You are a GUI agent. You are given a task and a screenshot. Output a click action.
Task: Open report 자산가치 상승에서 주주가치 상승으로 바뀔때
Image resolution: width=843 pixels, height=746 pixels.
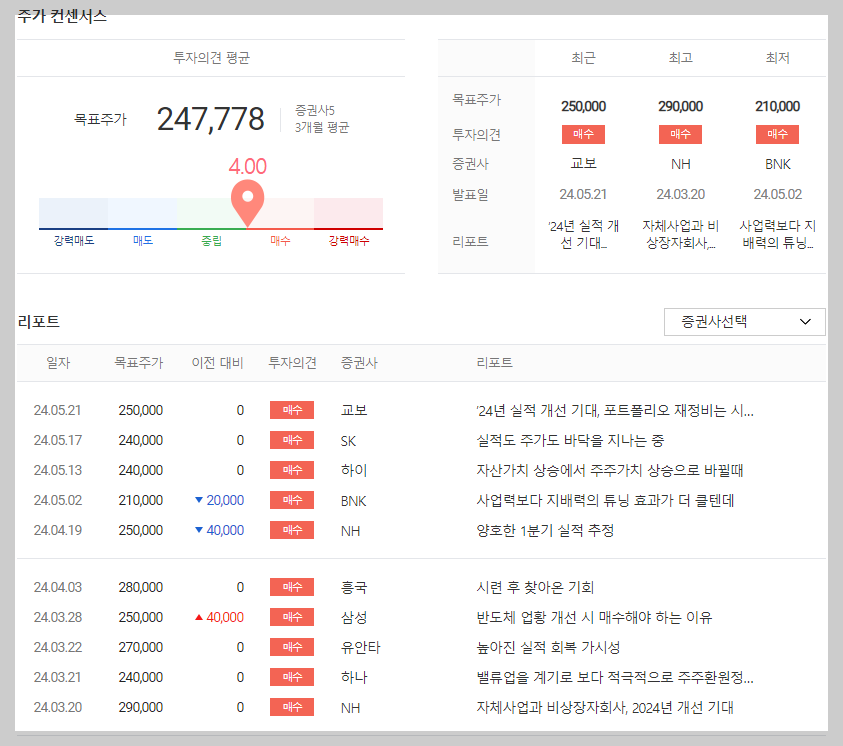coord(610,471)
